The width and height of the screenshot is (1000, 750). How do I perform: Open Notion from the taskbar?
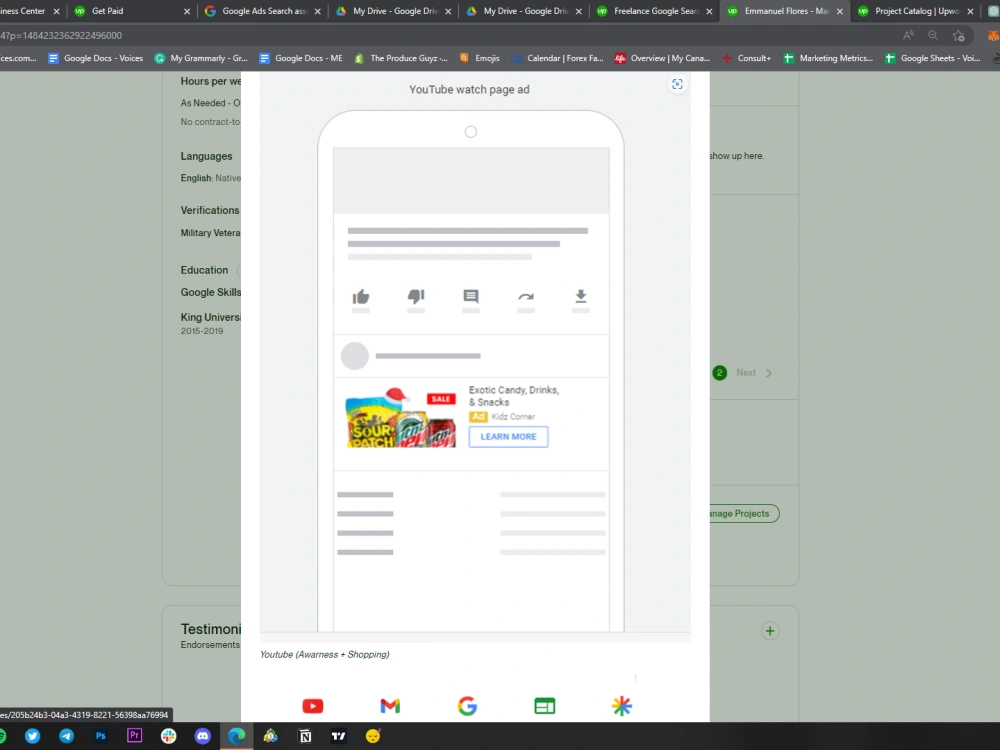tap(305, 736)
